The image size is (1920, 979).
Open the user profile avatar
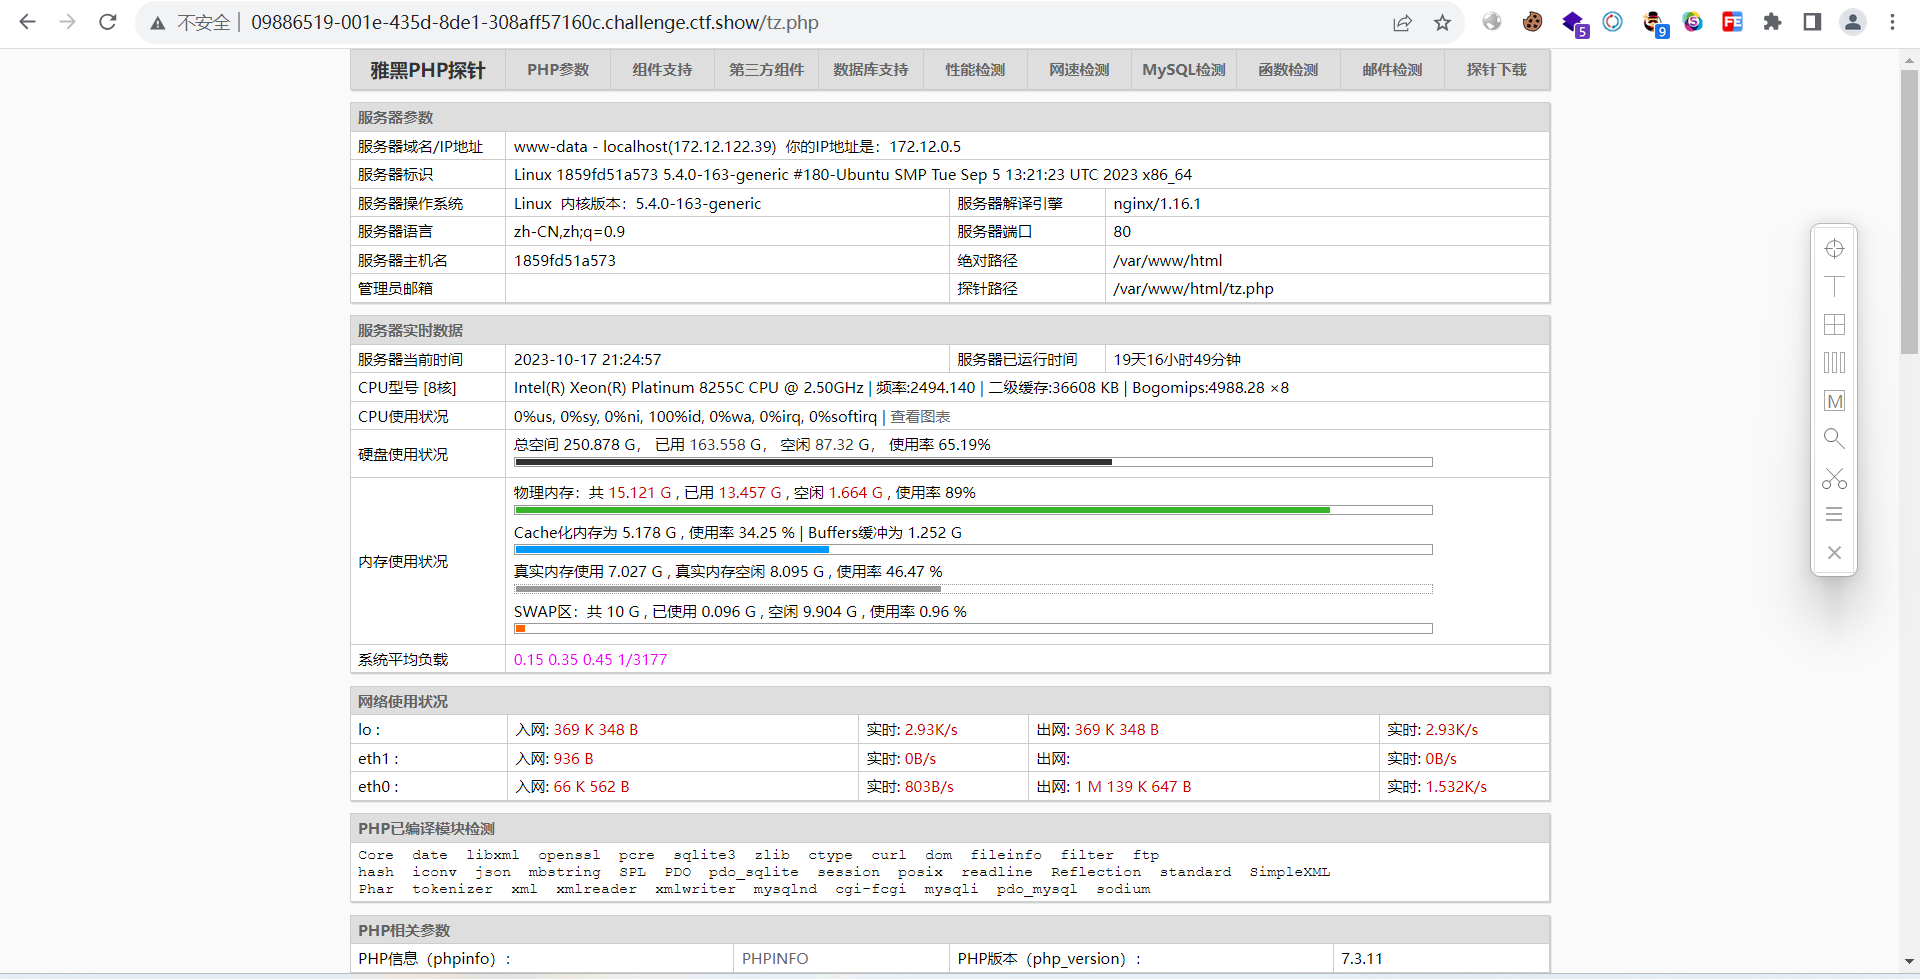[x=1852, y=22]
